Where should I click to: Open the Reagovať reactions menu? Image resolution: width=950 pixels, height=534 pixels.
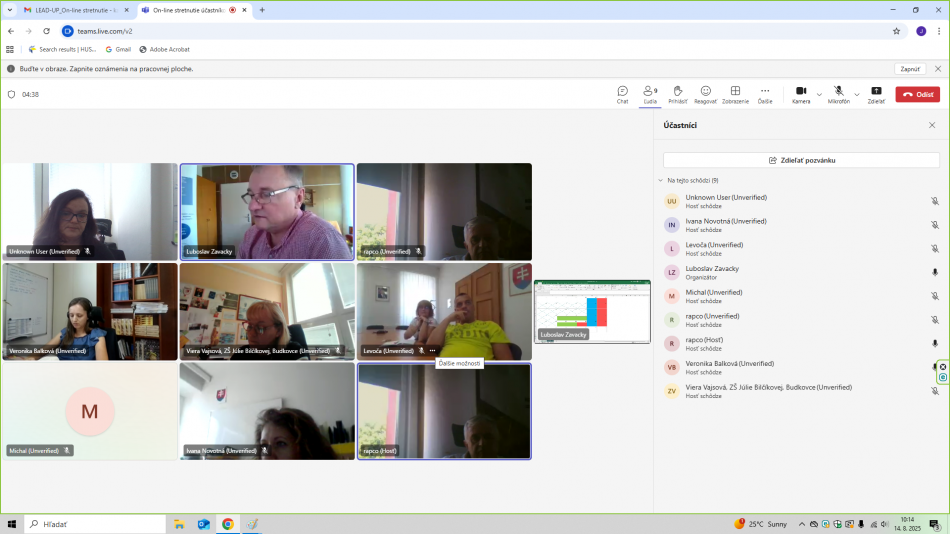pos(705,94)
